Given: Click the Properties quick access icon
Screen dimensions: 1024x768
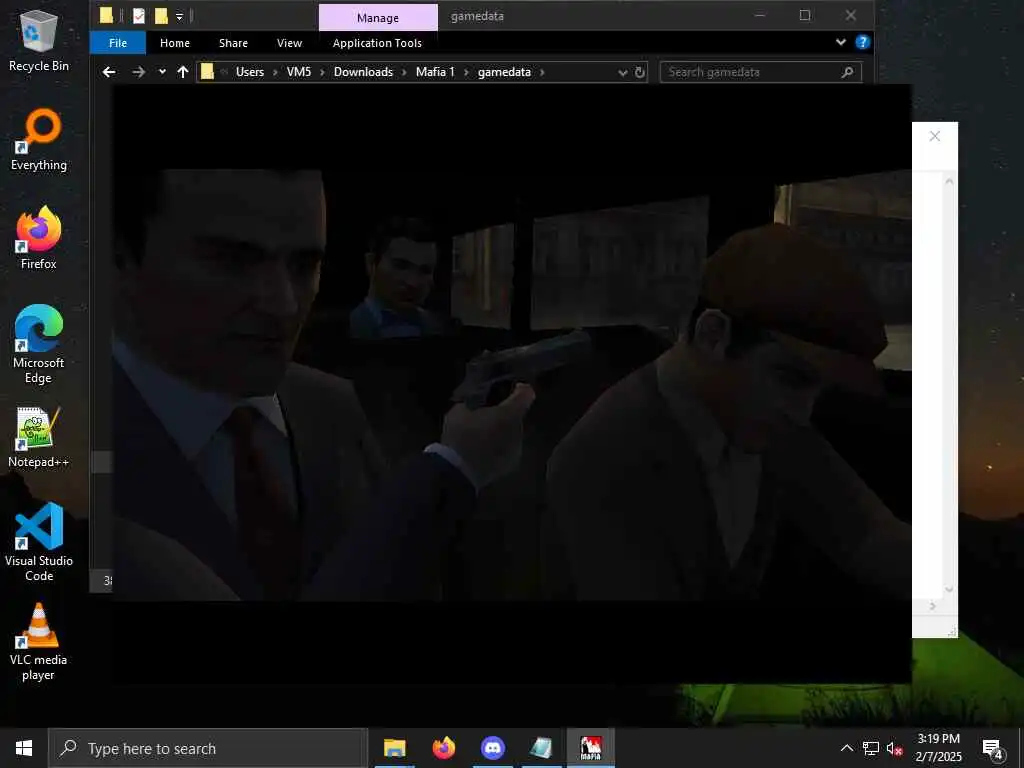Looking at the screenshot, I should pos(138,16).
